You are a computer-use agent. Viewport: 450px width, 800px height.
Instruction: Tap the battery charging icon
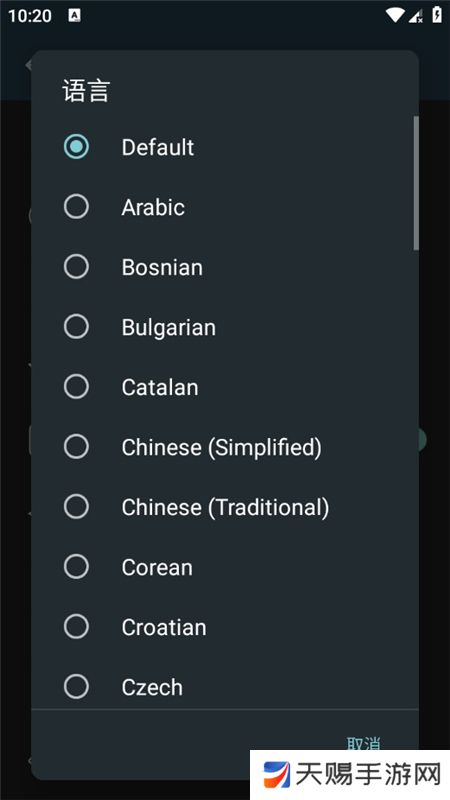[x=437, y=15]
